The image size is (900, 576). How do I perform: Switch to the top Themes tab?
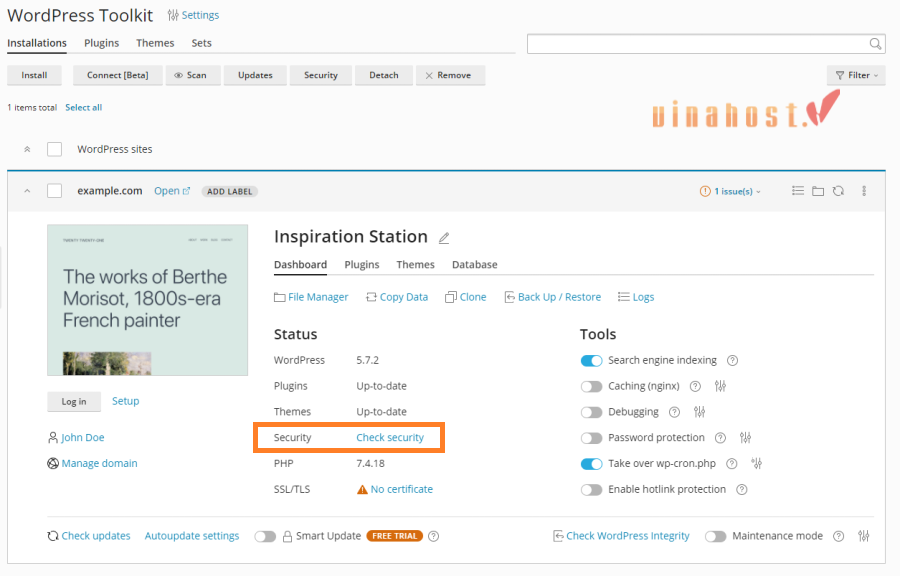point(155,43)
